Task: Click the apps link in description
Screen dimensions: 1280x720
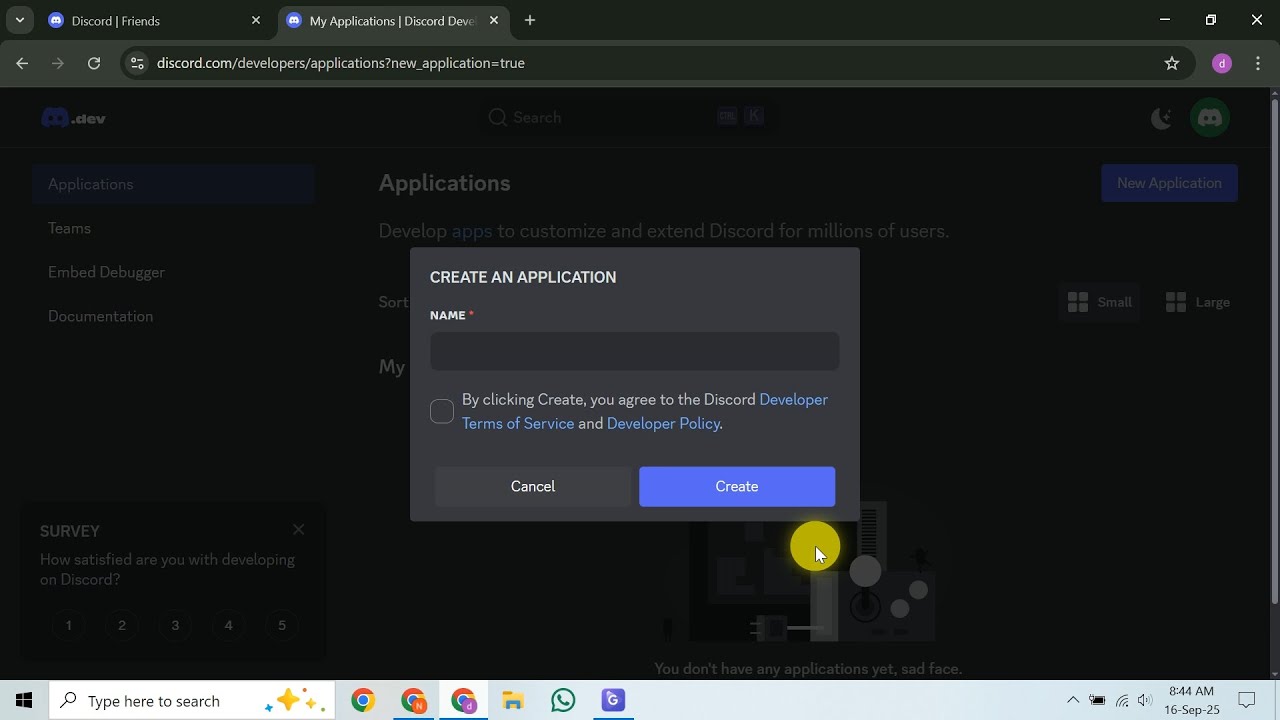Action: [x=472, y=231]
